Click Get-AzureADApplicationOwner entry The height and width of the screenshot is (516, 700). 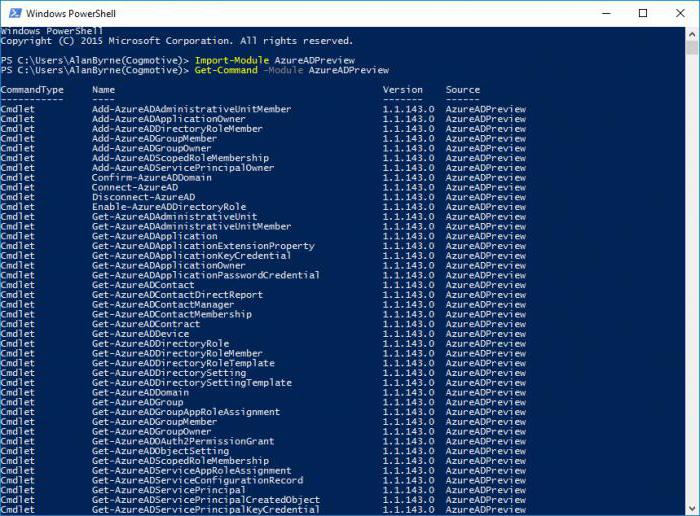pyautogui.click(x=169, y=266)
